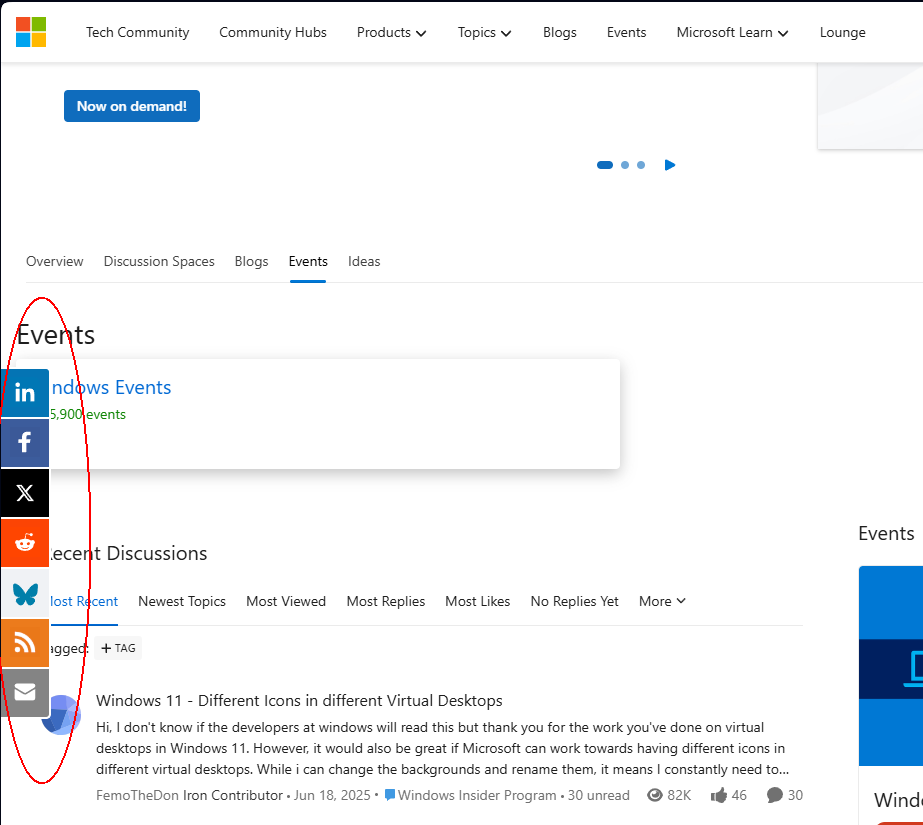Image resolution: width=923 pixels, height=825 pixels.
Task: Sort discussions by Most Likes
Action: [x=477, y=601]
